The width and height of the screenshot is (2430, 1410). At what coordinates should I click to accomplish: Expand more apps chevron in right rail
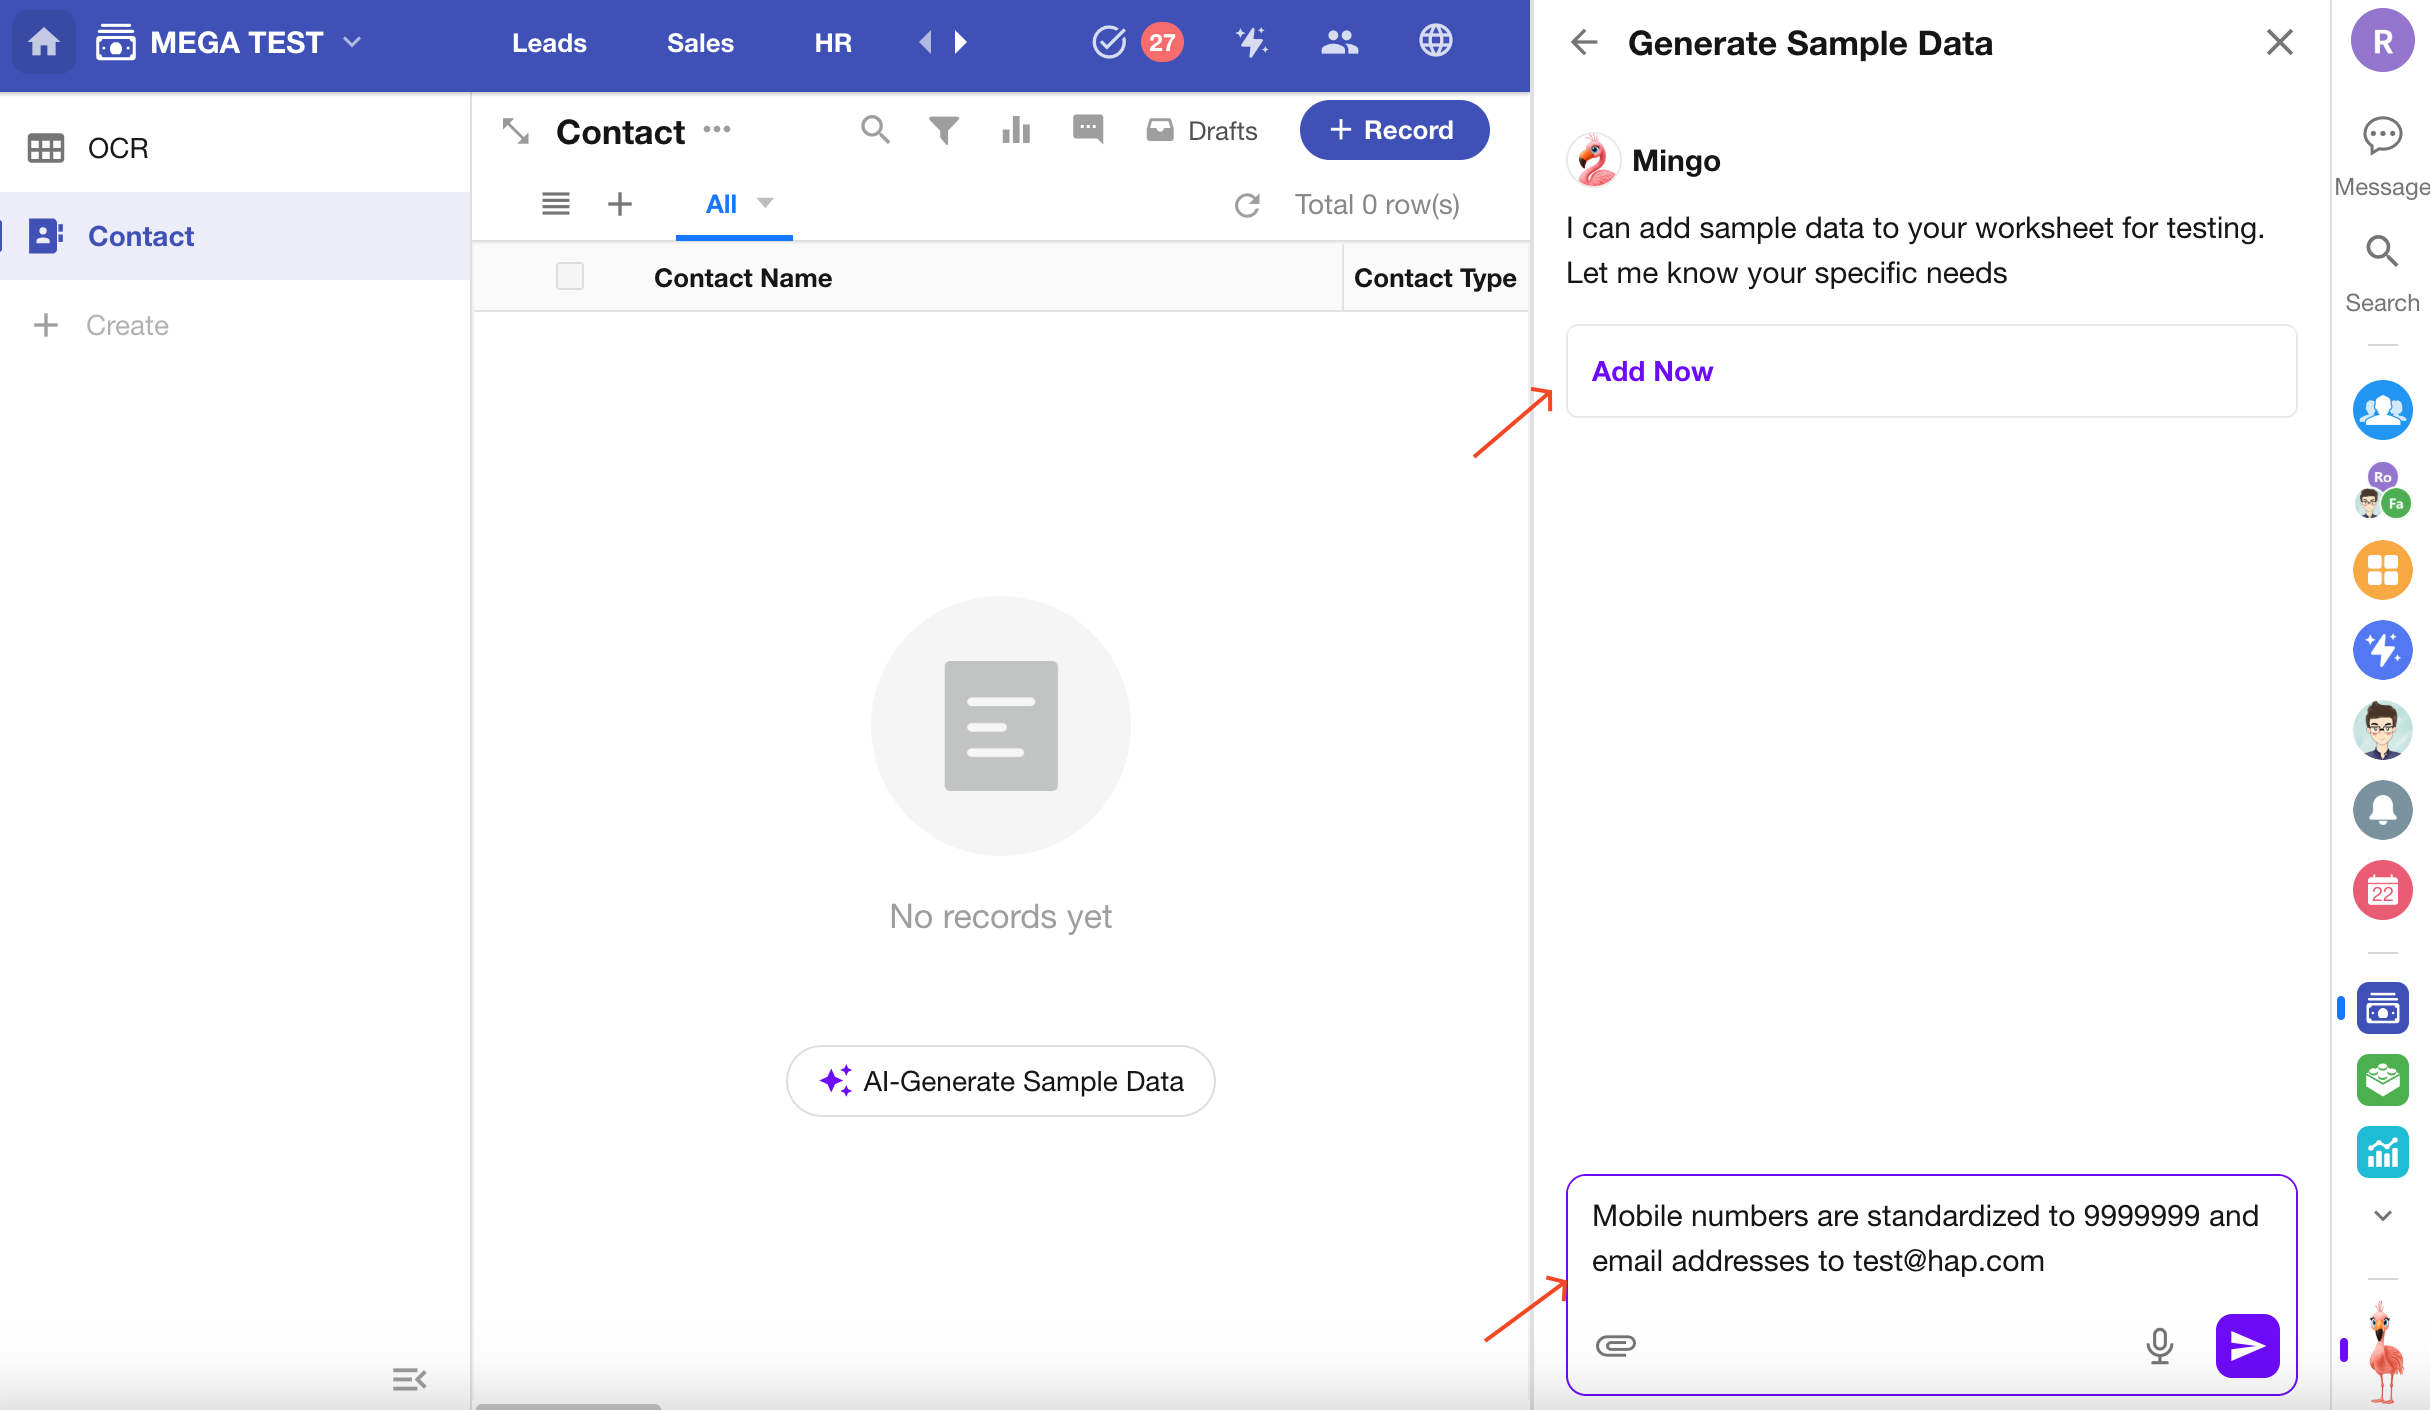2383,1216
